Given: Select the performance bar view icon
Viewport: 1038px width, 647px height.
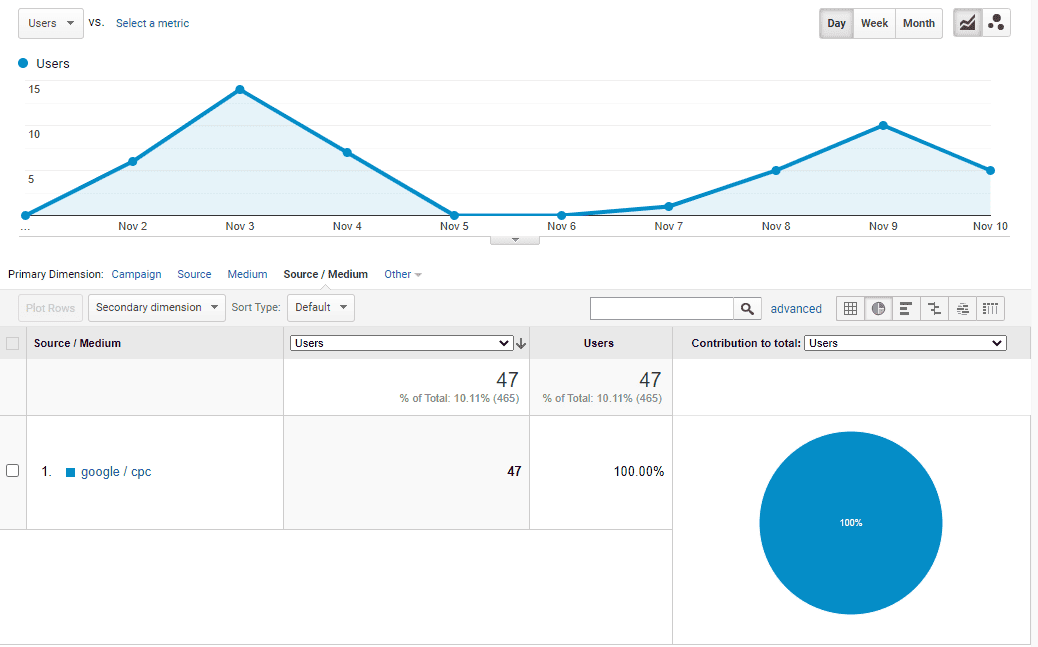Looking at the screenshot, I should 906,309.
